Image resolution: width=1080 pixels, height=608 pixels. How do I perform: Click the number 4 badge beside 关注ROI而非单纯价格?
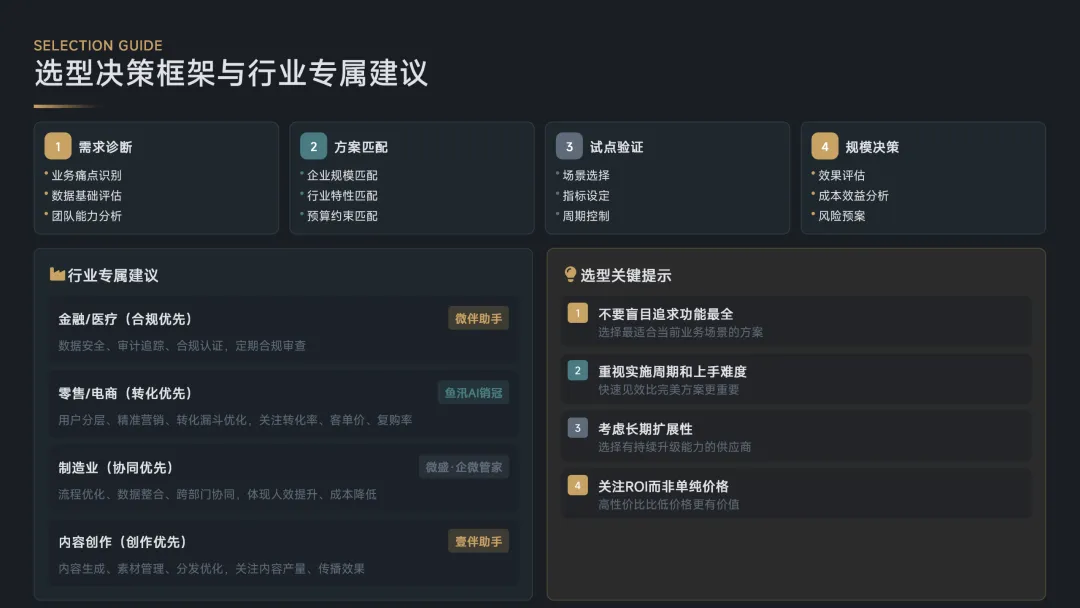577,486
